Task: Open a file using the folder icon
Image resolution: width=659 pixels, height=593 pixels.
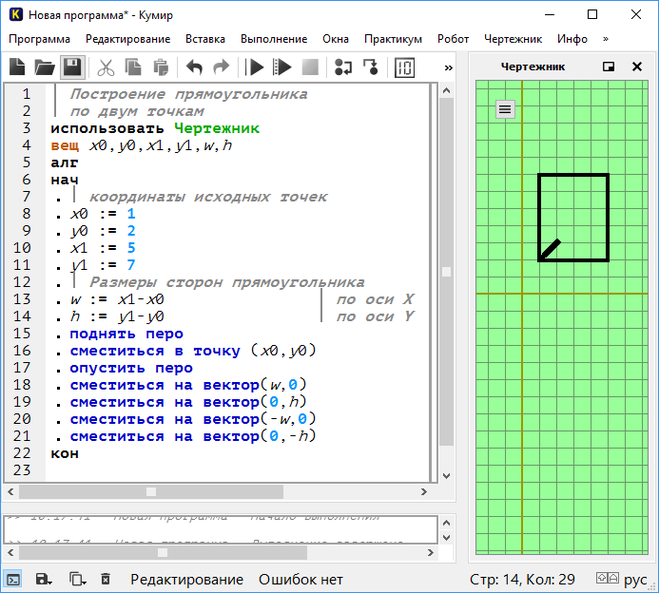Action: pos(44,67)
